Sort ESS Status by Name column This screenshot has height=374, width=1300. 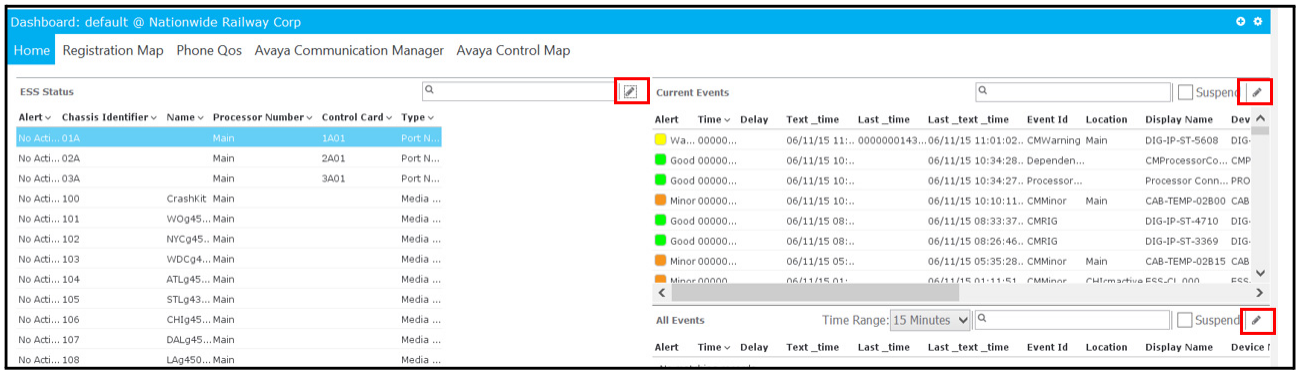tap(185, 117)
